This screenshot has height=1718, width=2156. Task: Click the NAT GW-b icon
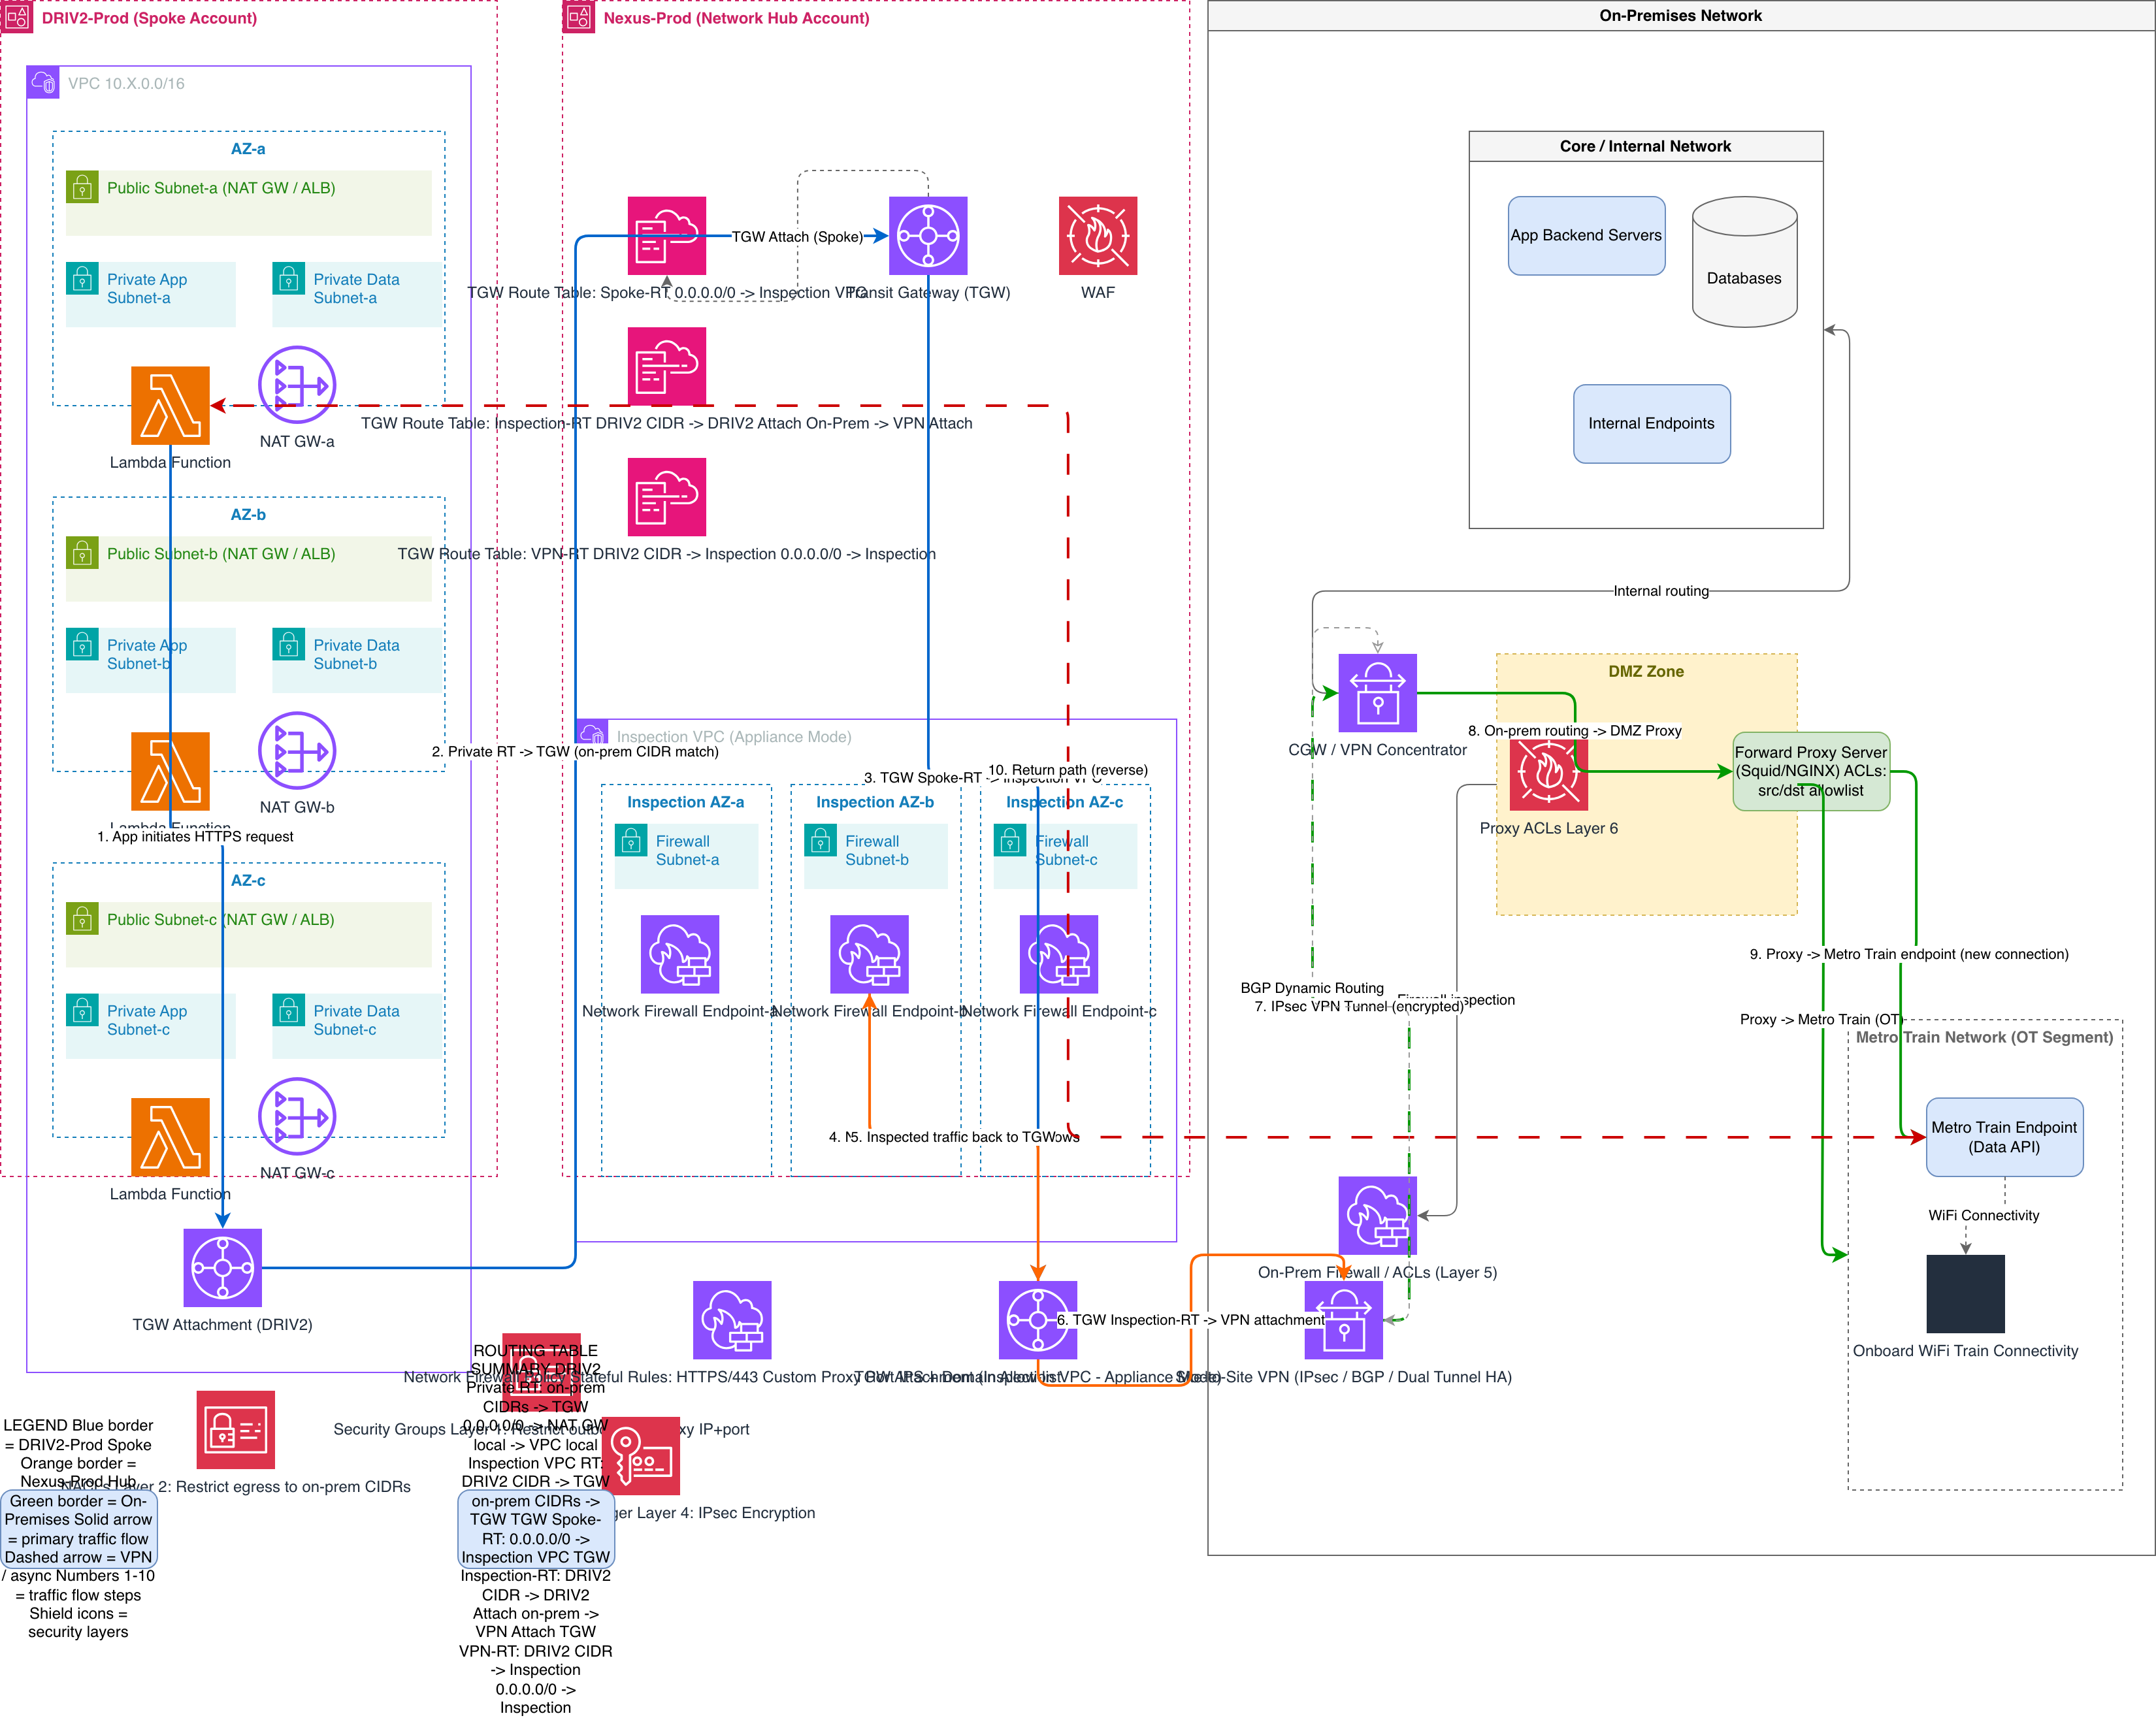click(x=297, y=751)
